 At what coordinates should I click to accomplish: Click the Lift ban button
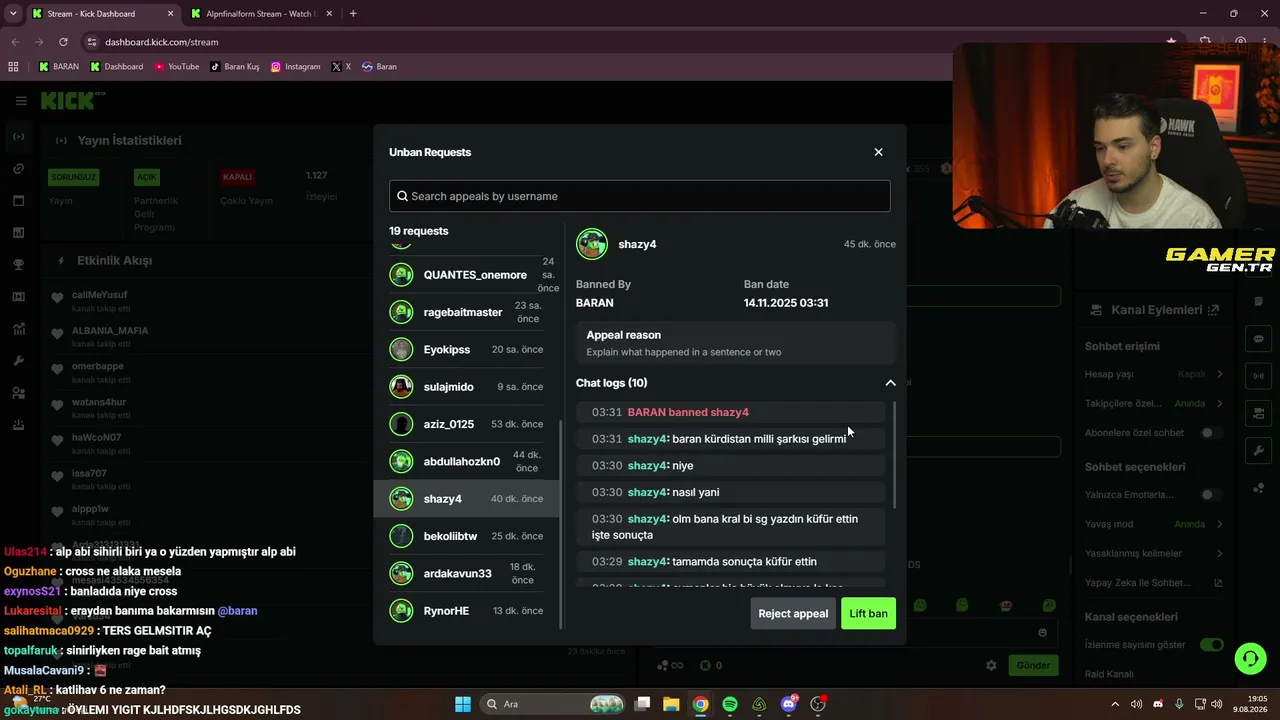[x=868, y=613]
